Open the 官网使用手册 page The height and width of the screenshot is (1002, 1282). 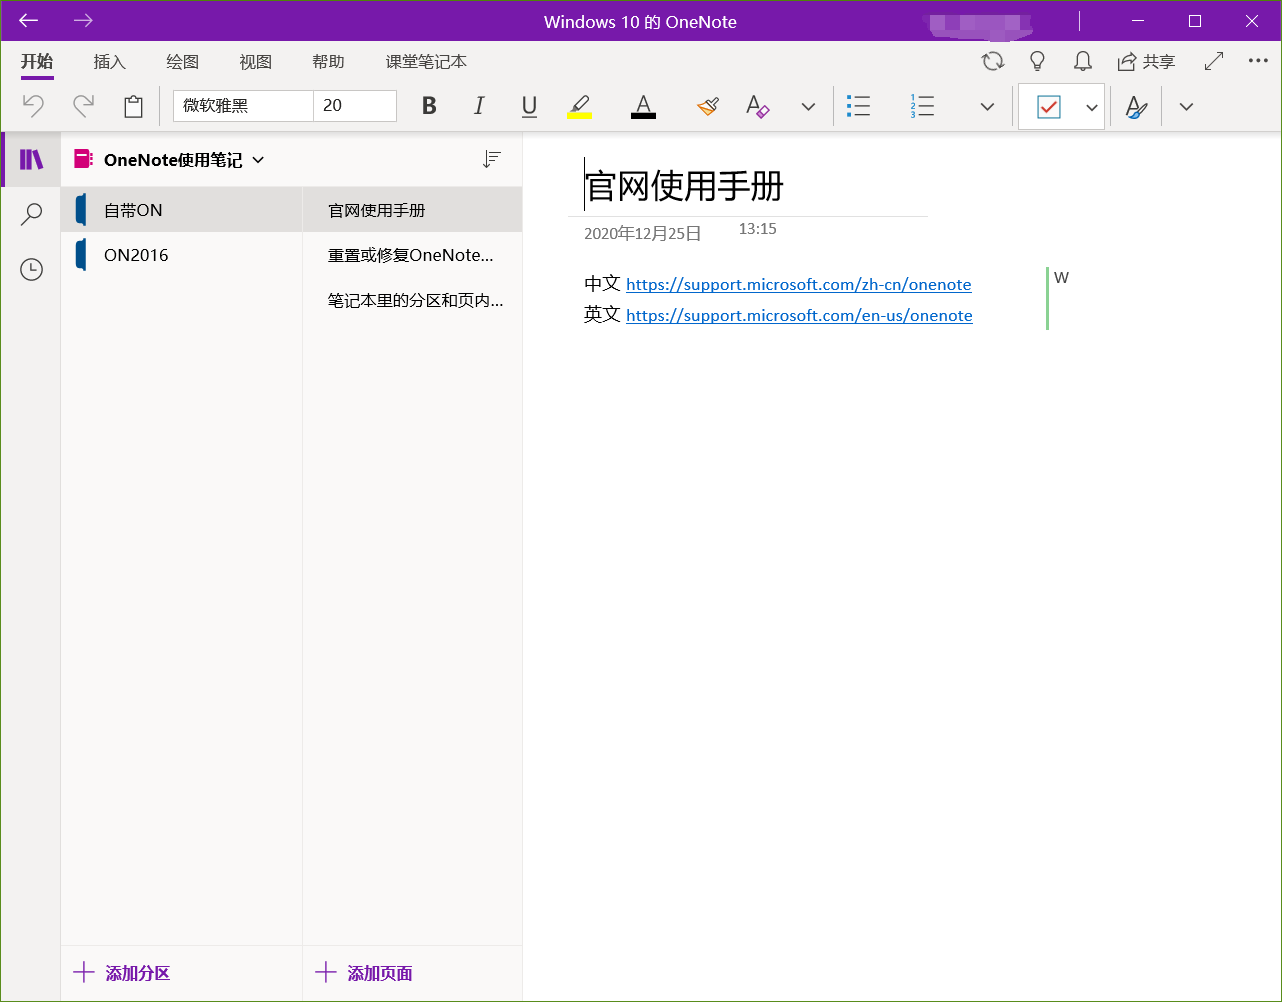(x=413, y=210)
